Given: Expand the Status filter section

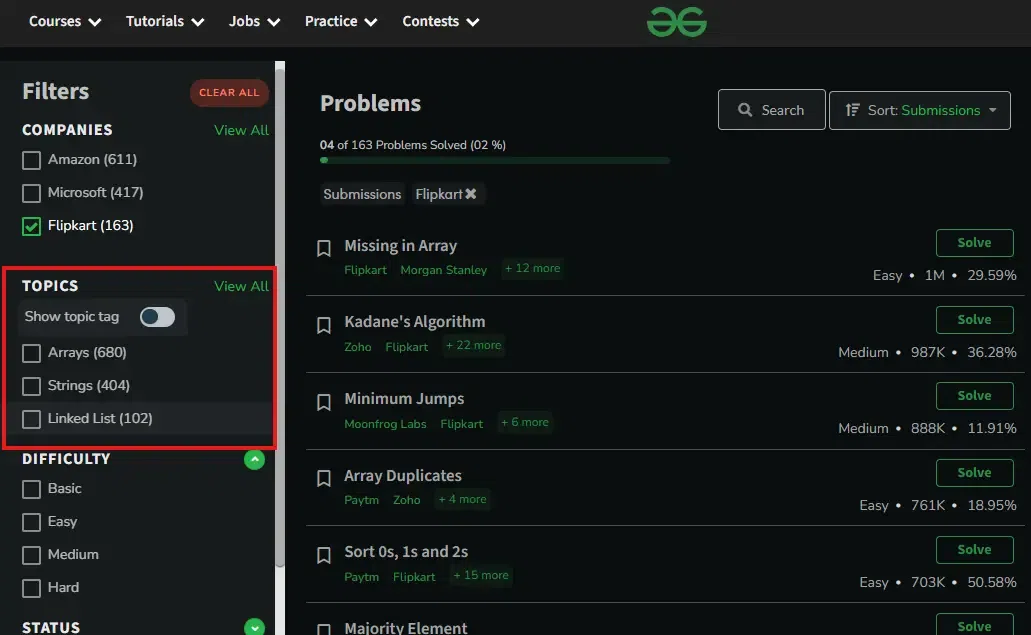Looking at the screenshot, I should pyautogui.click(x=254, y=627).
